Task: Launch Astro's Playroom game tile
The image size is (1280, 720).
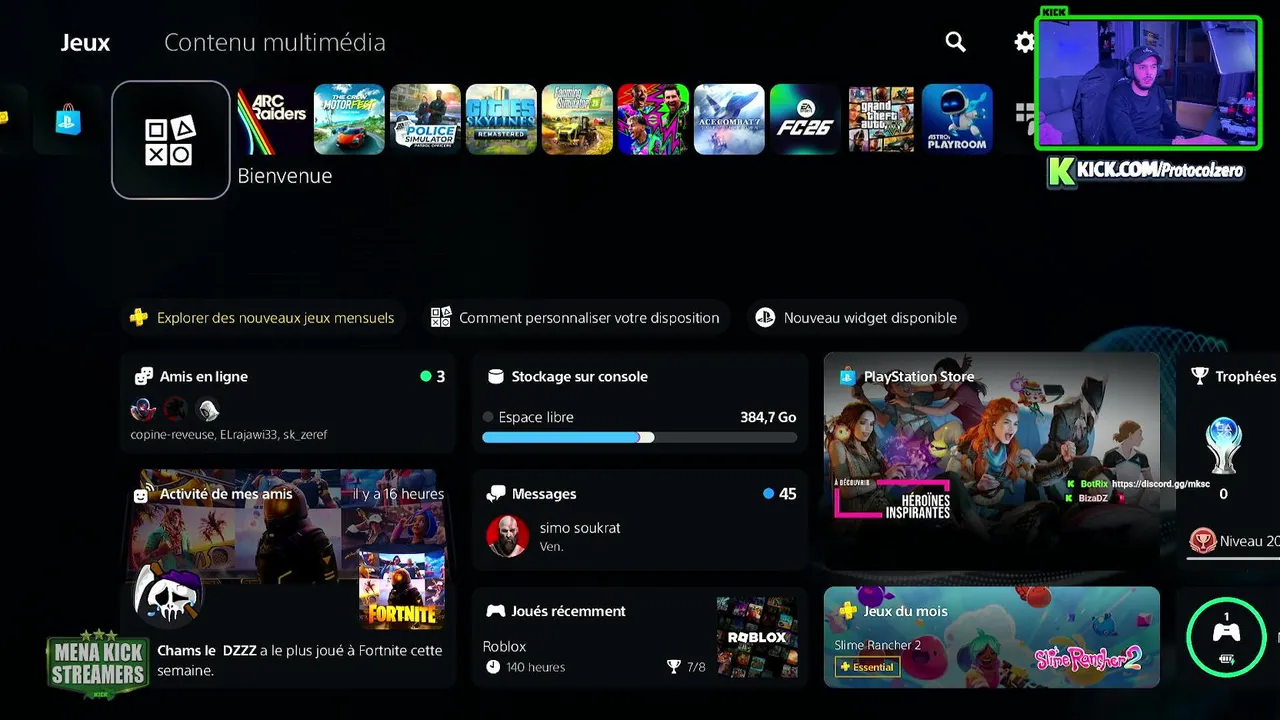Action: click(957, 119)
